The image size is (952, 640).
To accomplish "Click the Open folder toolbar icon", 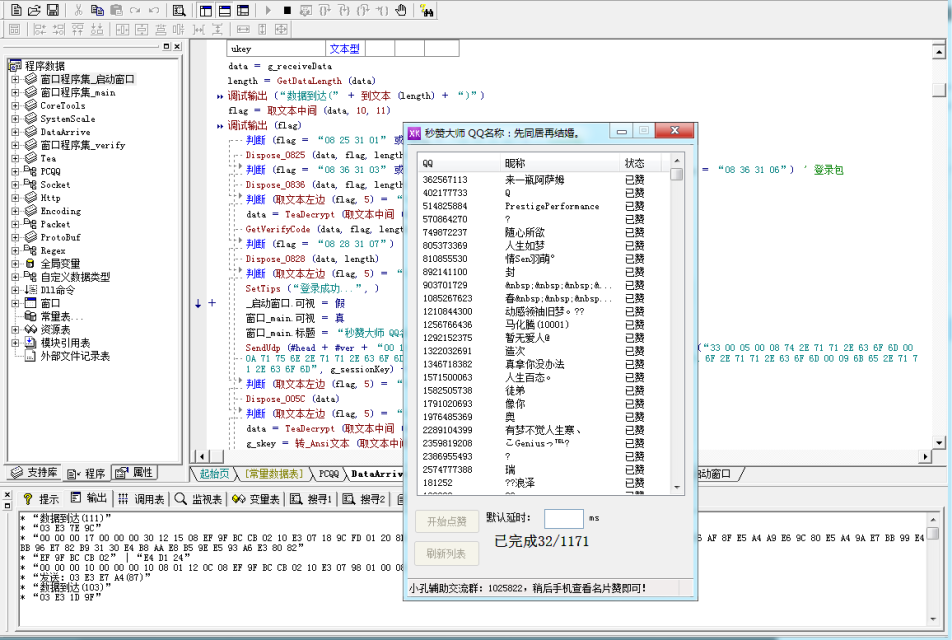I will click(x=35, y=10).
